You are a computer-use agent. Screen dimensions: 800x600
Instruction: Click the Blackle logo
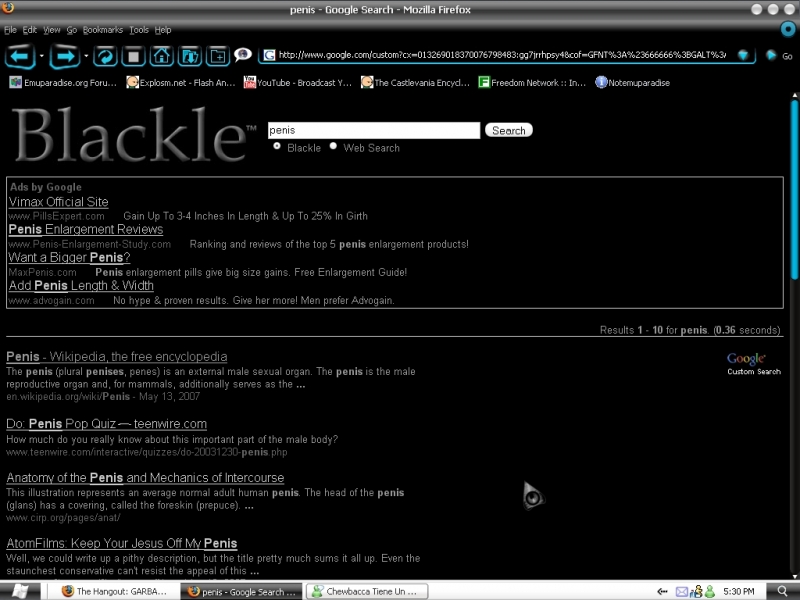click(134, 135)
